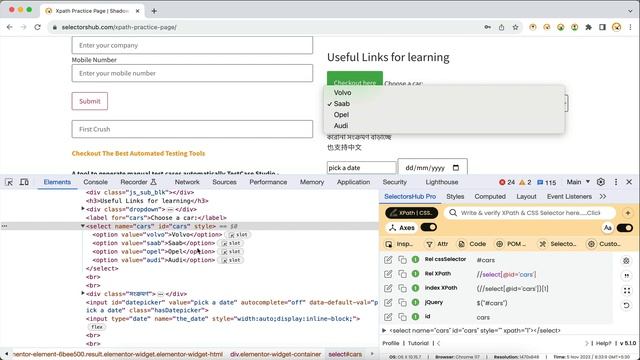Click the Code button in SelectorsHub
Viewport: 640px width, 360px height.
tap(472, 244)
